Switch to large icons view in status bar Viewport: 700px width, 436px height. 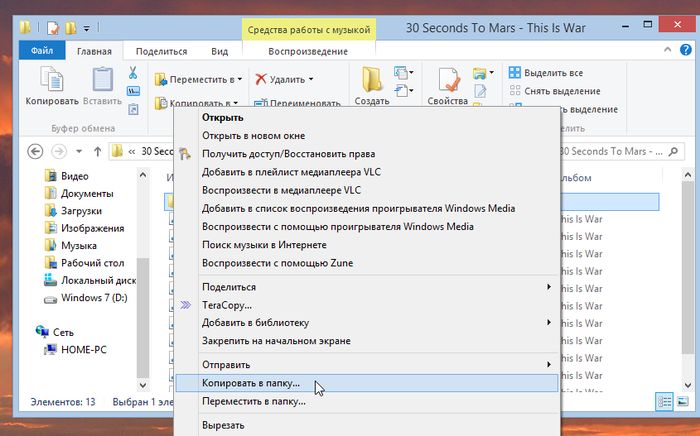pos(683,402)
